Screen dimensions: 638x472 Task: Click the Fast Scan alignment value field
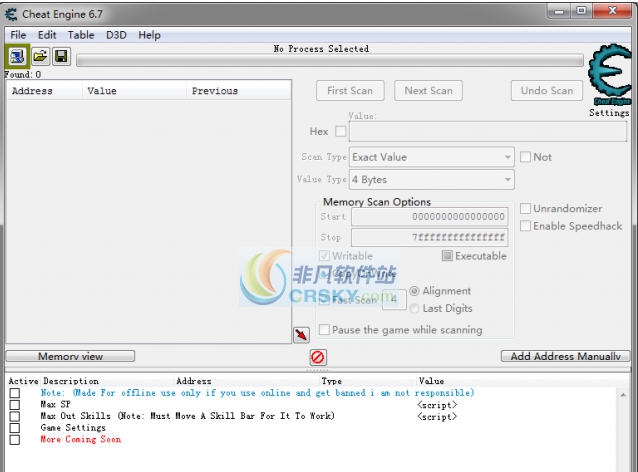(394, 299)
